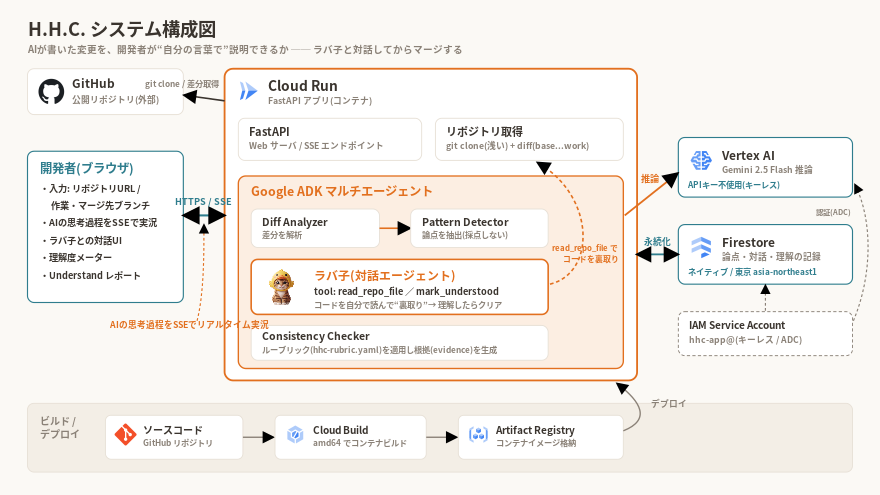
Task: Click the ルーブリック(hhc-rubric.yaml) description text
Action: click(x=379, y=350)
